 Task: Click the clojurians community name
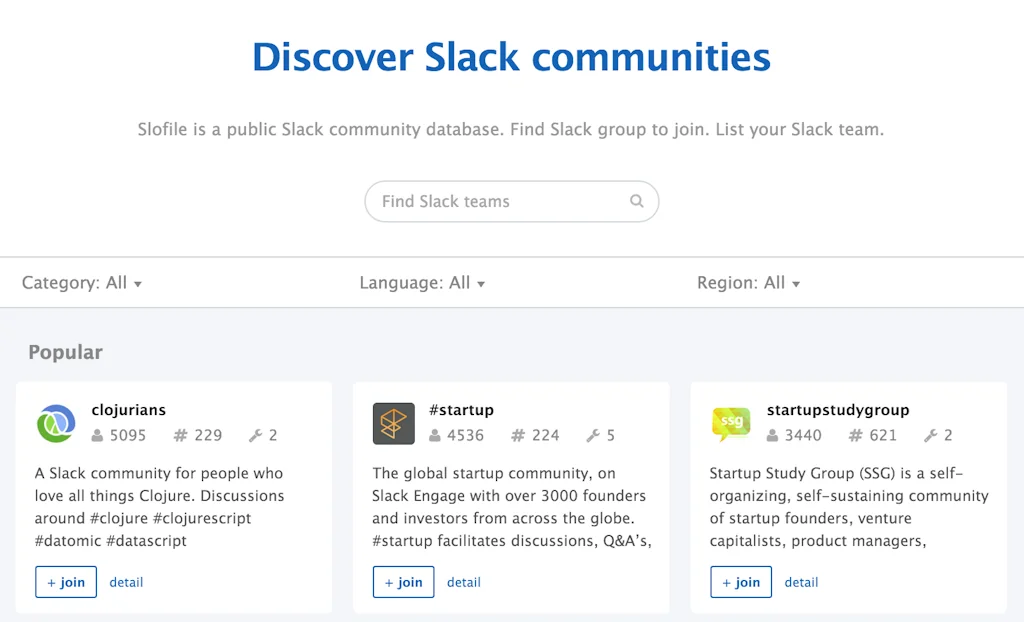coord(128,409)
